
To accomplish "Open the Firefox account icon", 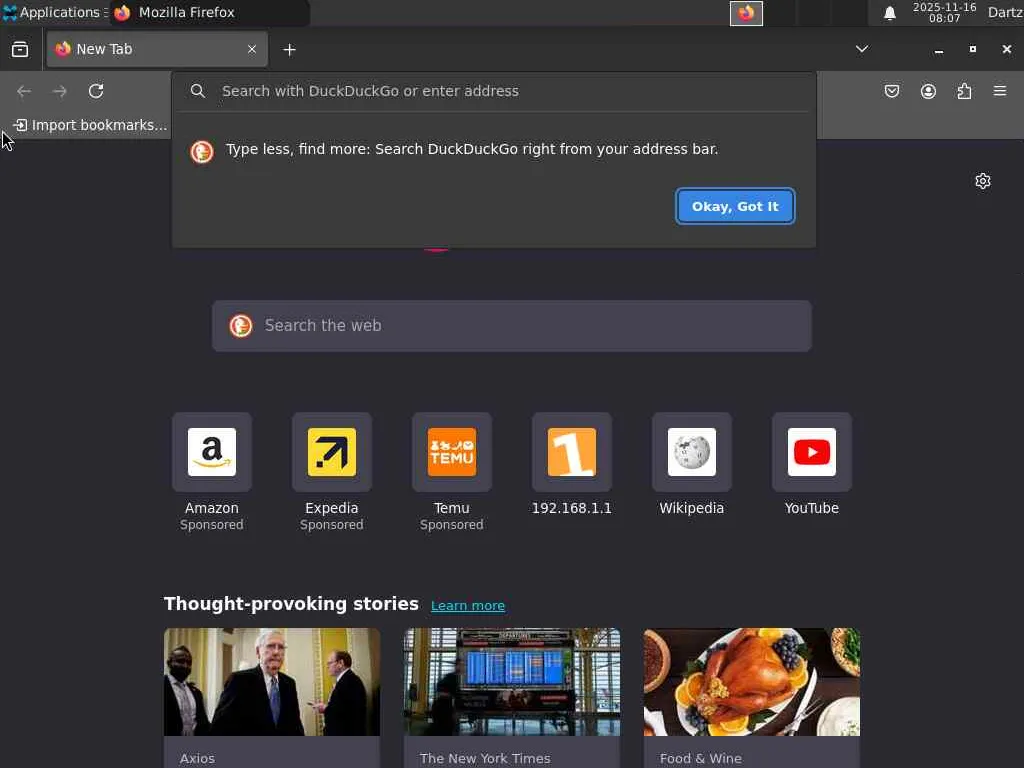I will point(928,91).
